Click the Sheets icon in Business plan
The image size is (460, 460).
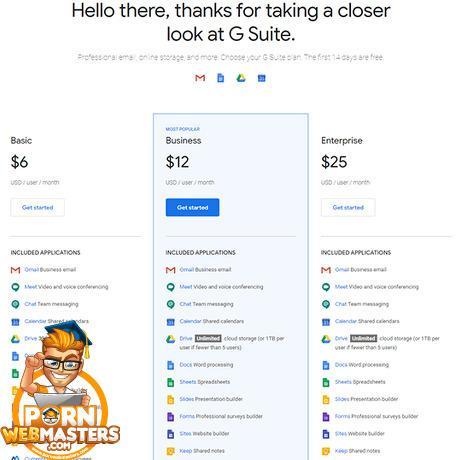171,382
